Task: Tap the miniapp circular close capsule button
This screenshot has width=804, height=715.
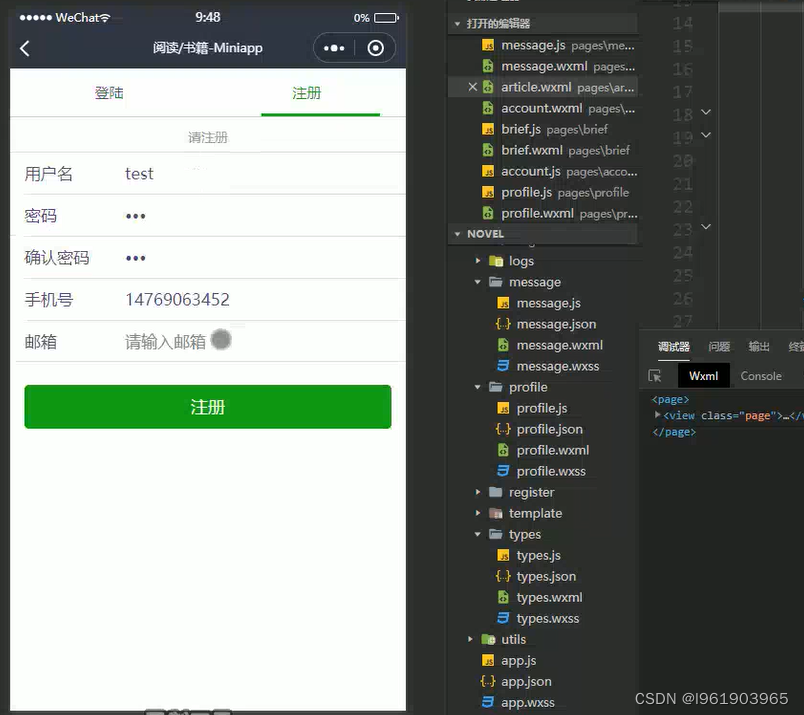Action: coord(375,48)
